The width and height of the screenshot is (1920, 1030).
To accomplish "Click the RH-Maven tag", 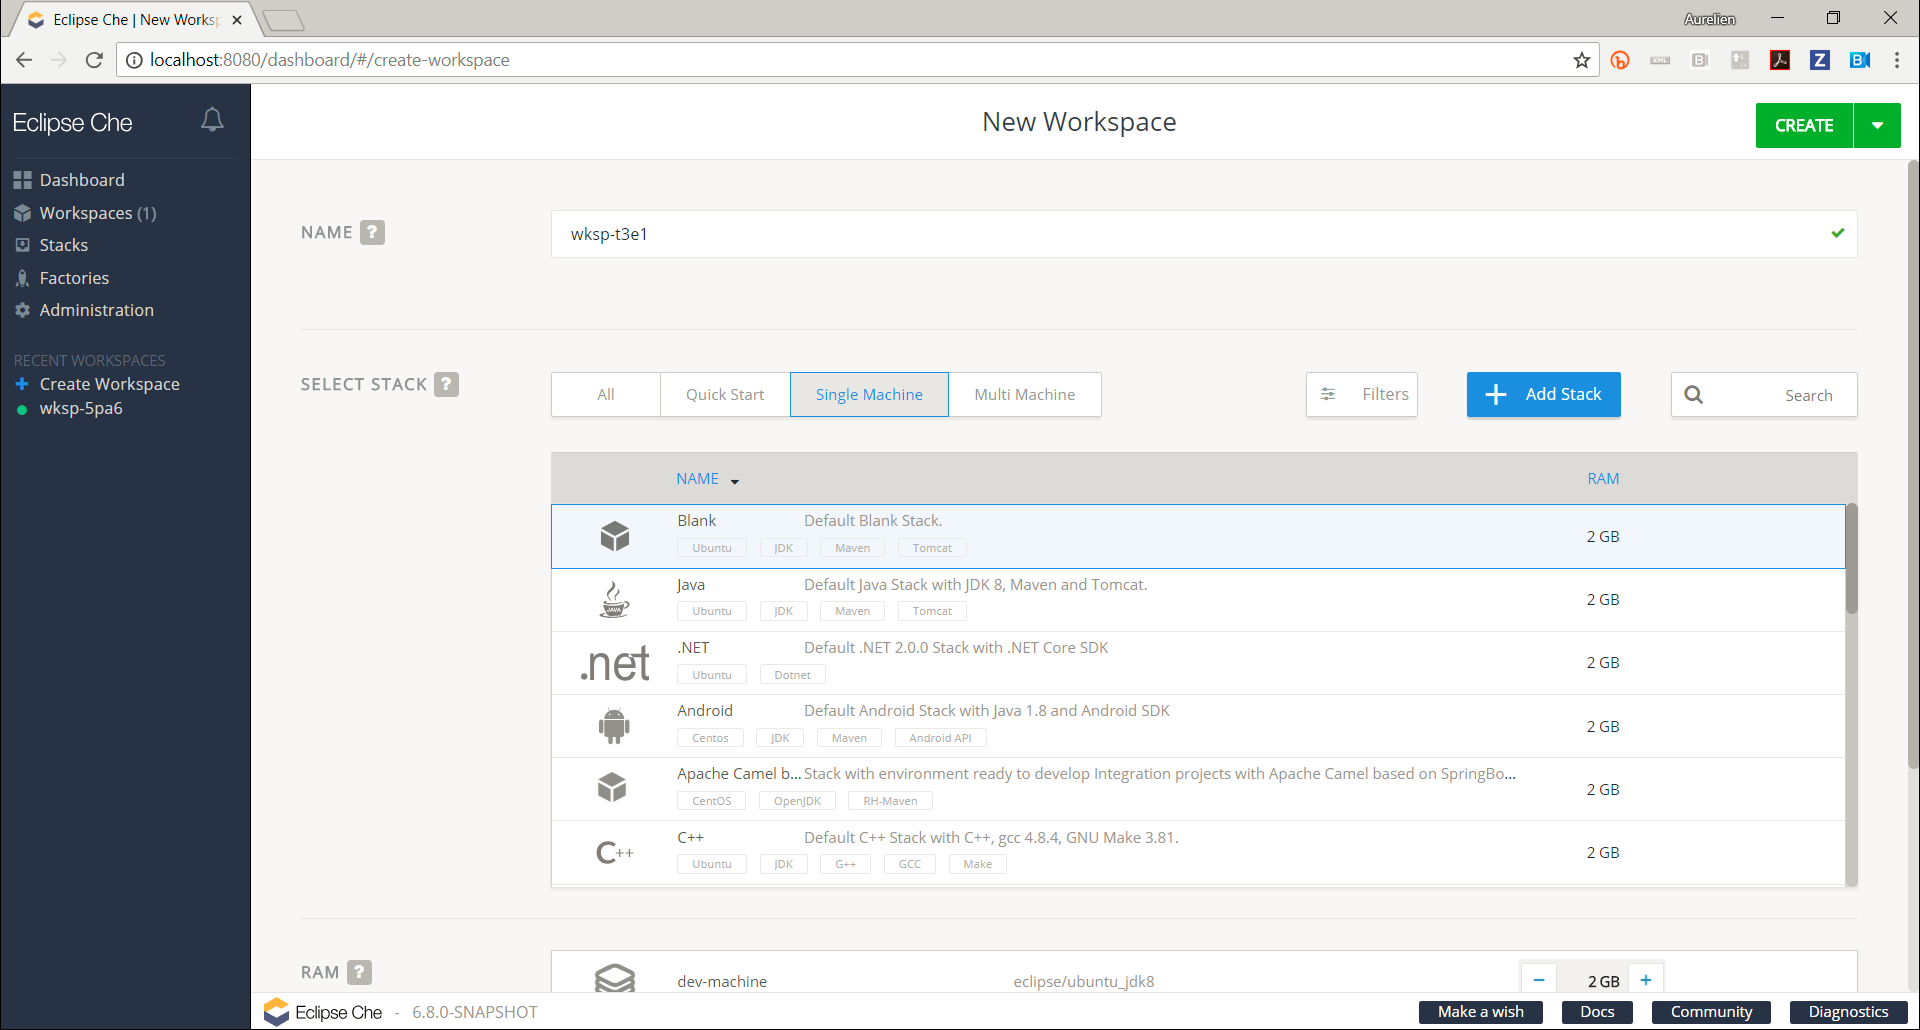I will (890, 801).
